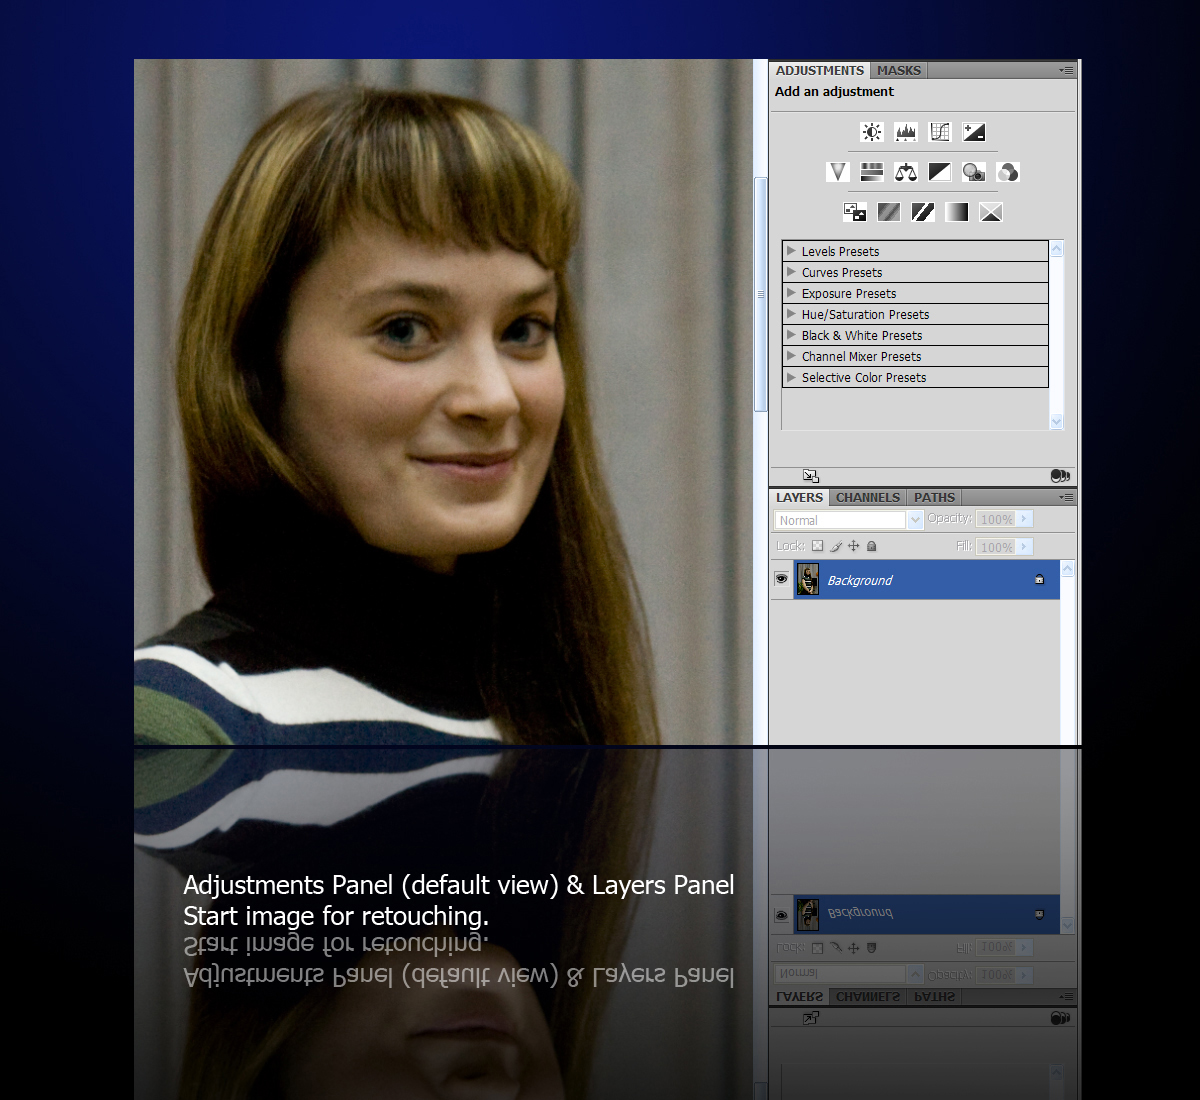This screenshot has width=1200, height=1100.
Task: Add a Photo Filter adjustment
Action: [x=974, y=172]
